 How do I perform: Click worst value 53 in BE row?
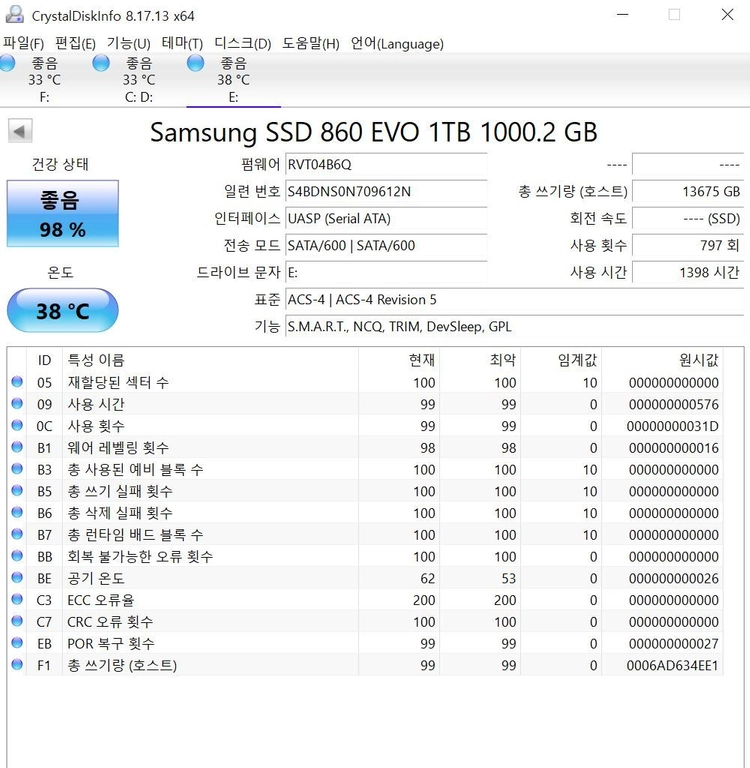(x=508, y=578)
